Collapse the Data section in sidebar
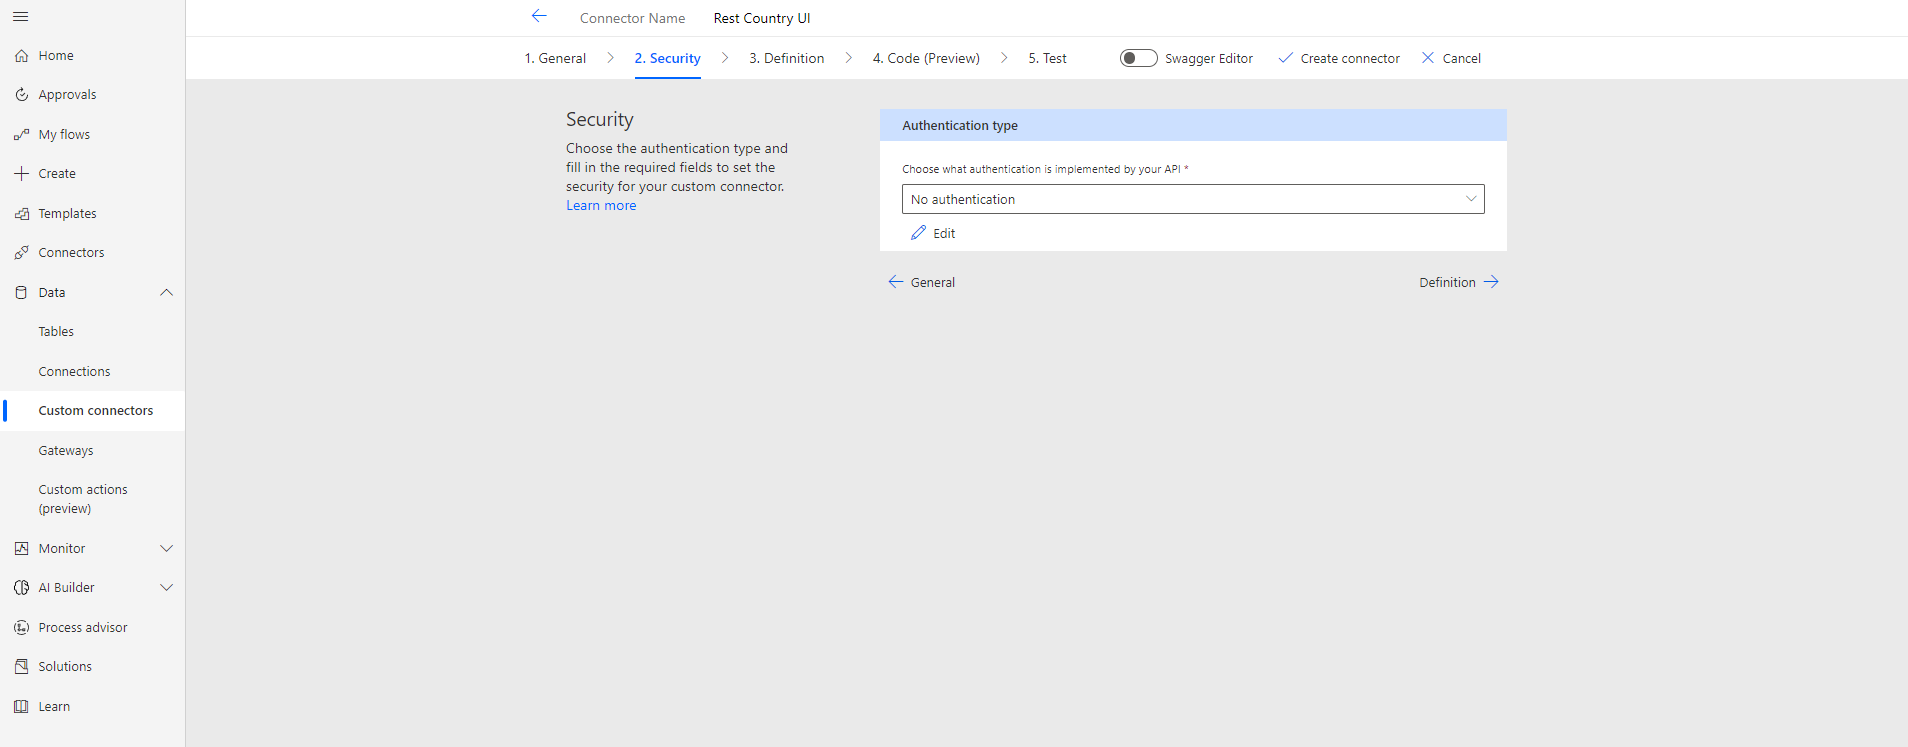Viewport: 1908px width, 747px height. click(x=166, y=293)
